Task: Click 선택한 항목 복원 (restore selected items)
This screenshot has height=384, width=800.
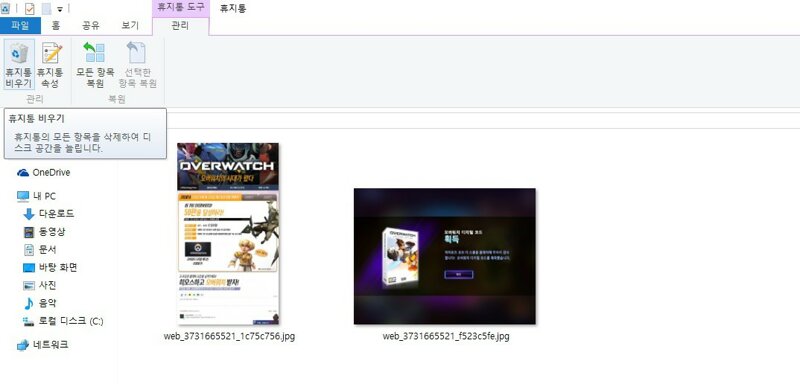Action: click(137, 65)
